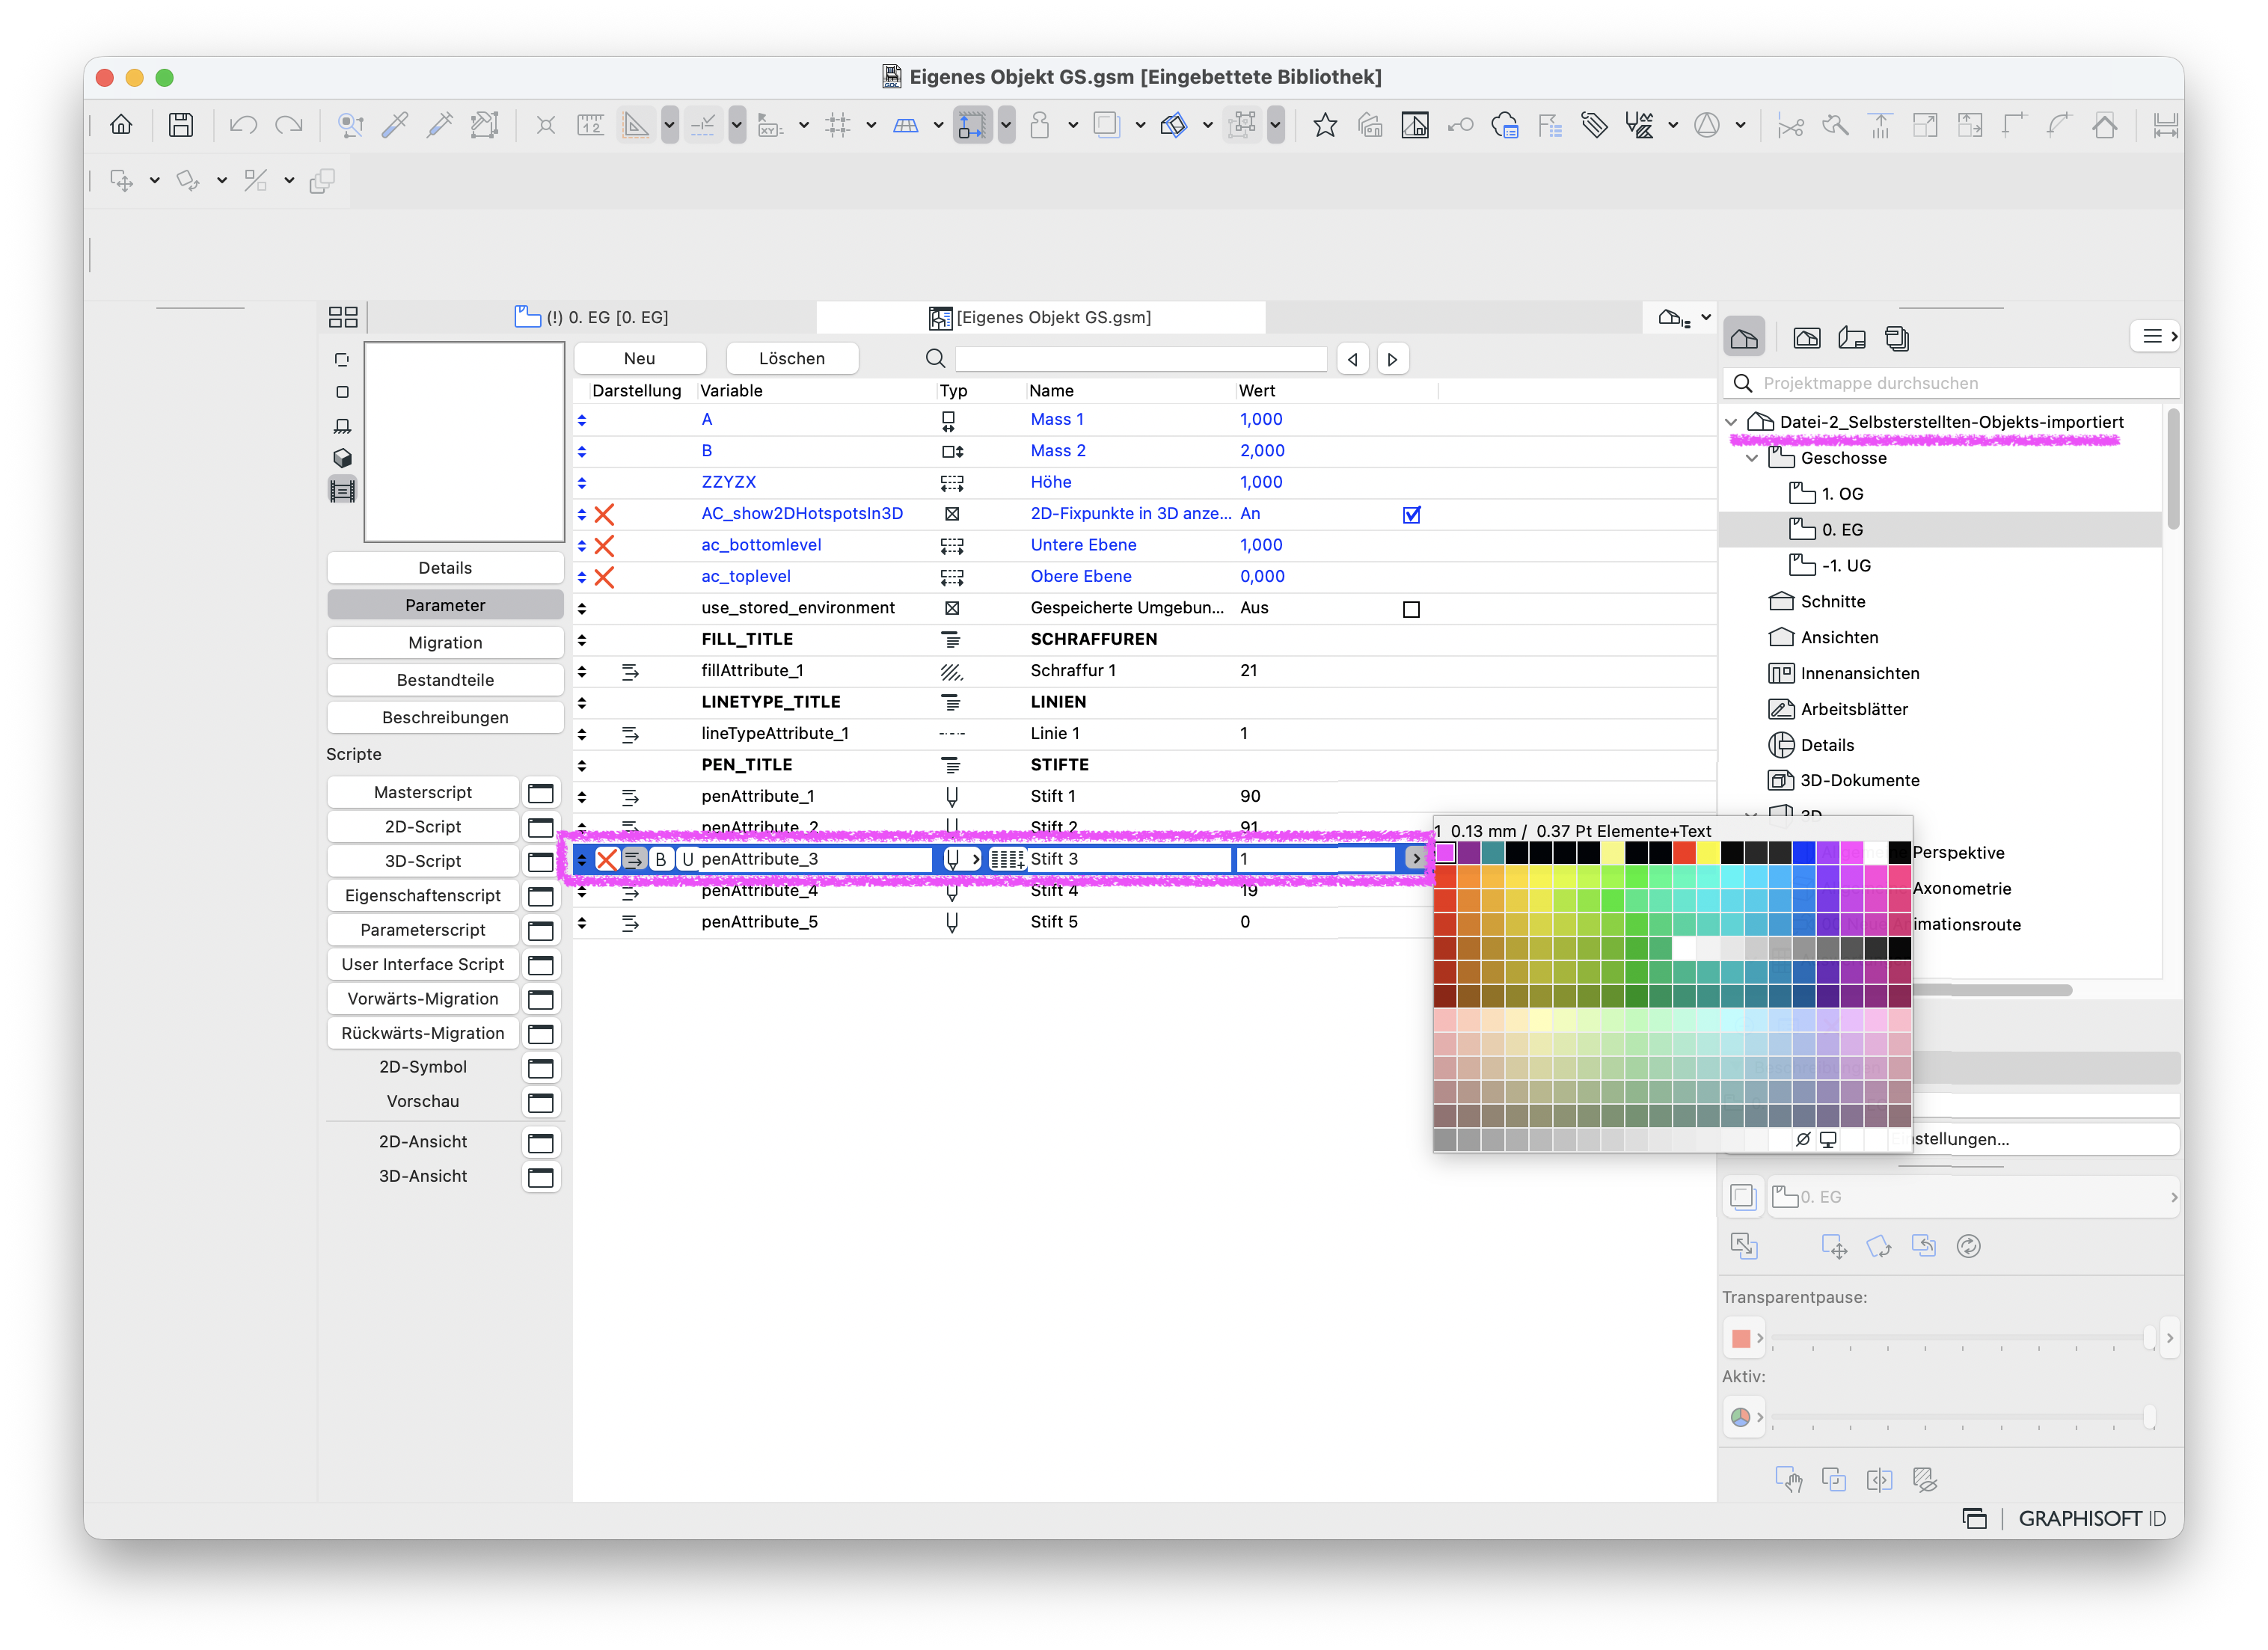Open the type dropdown for penAttribute_3
2268x1650 pixels.
961,859
